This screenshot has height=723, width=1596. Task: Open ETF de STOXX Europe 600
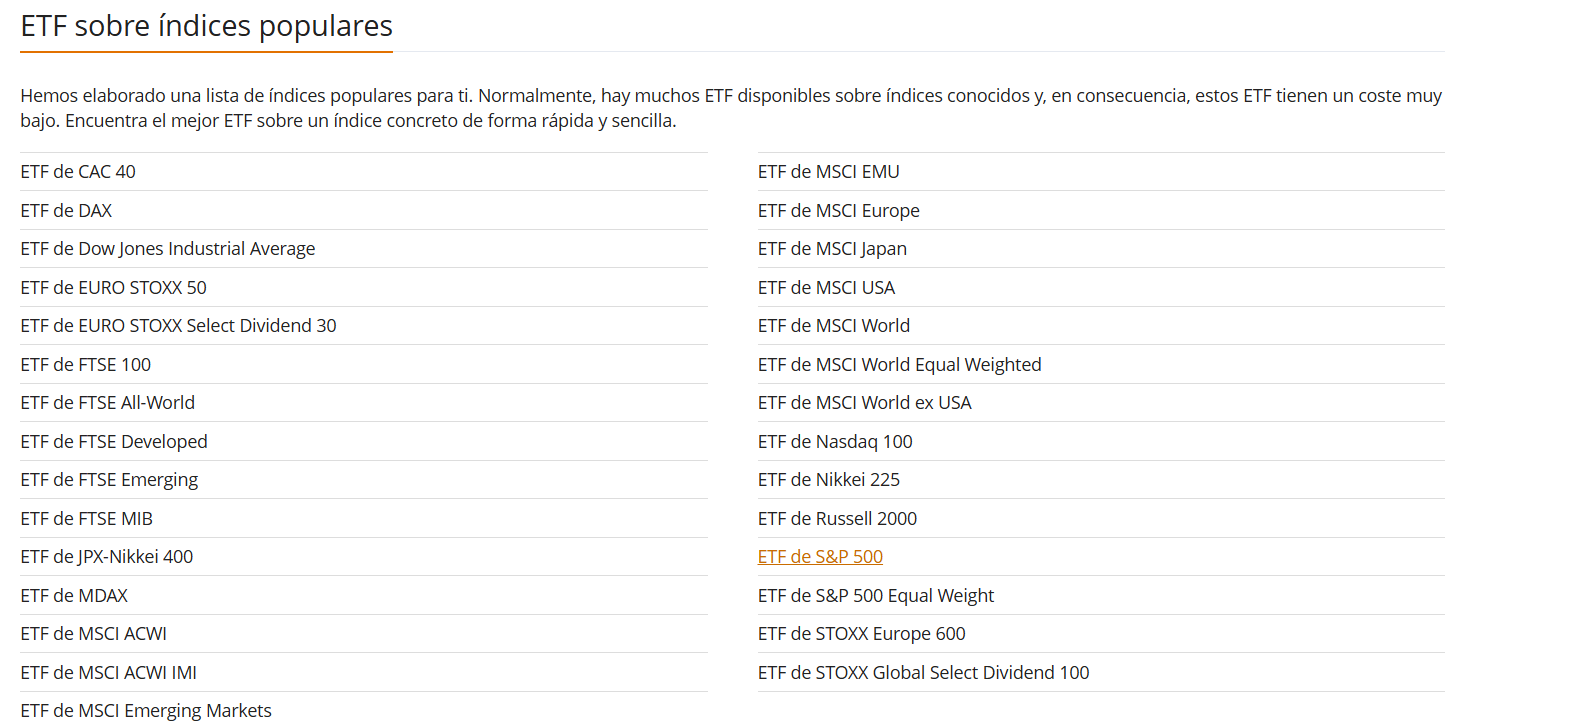[x=861, y=634]
